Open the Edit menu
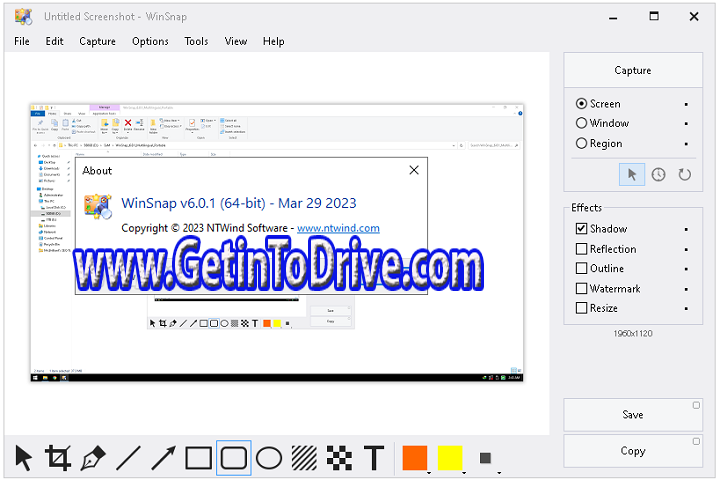 click(x=54, y=41)
